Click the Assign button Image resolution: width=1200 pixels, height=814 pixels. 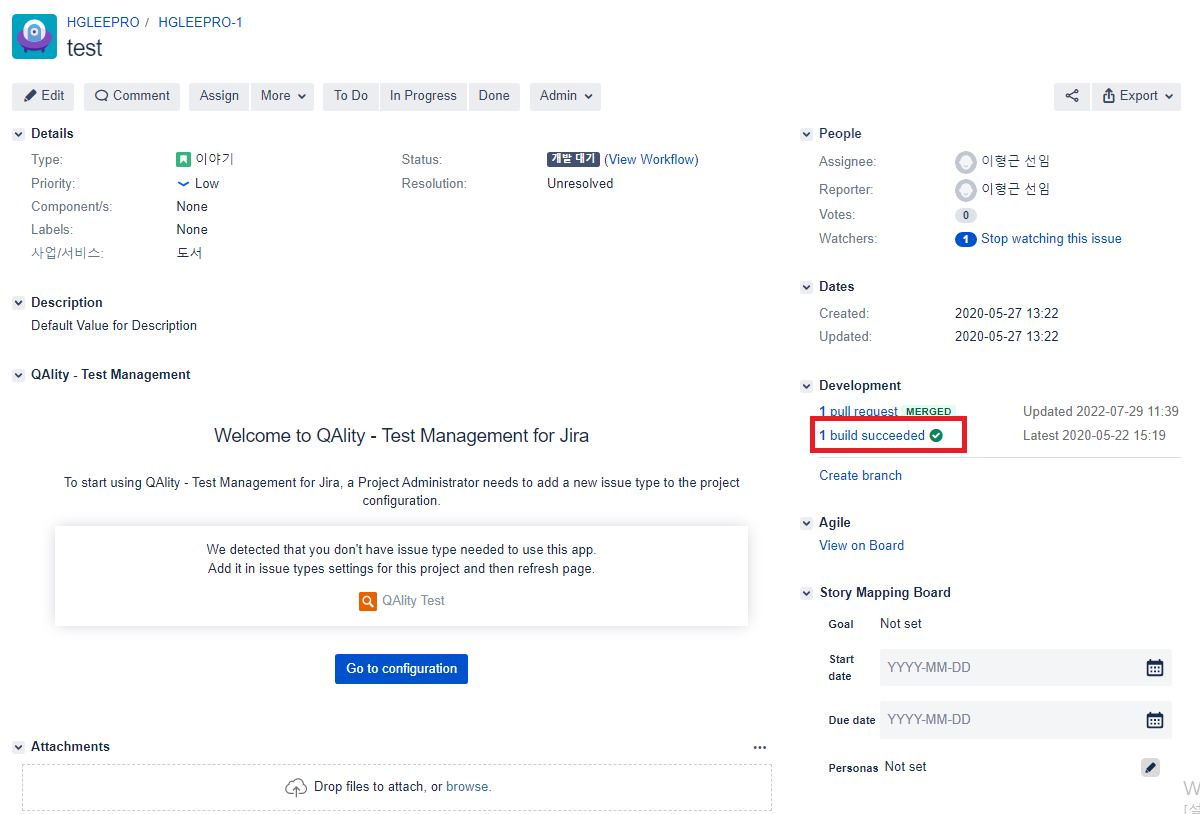click(219, 96)
